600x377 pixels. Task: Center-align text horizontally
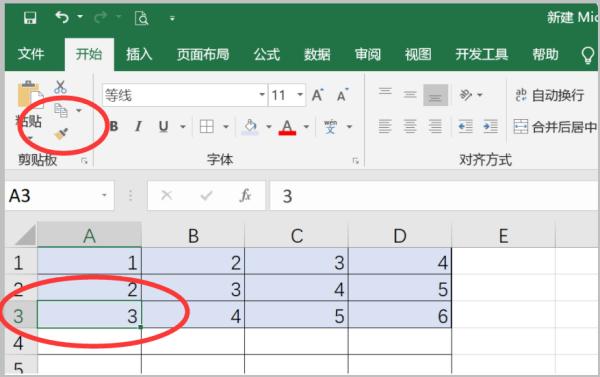coord(410,126)
